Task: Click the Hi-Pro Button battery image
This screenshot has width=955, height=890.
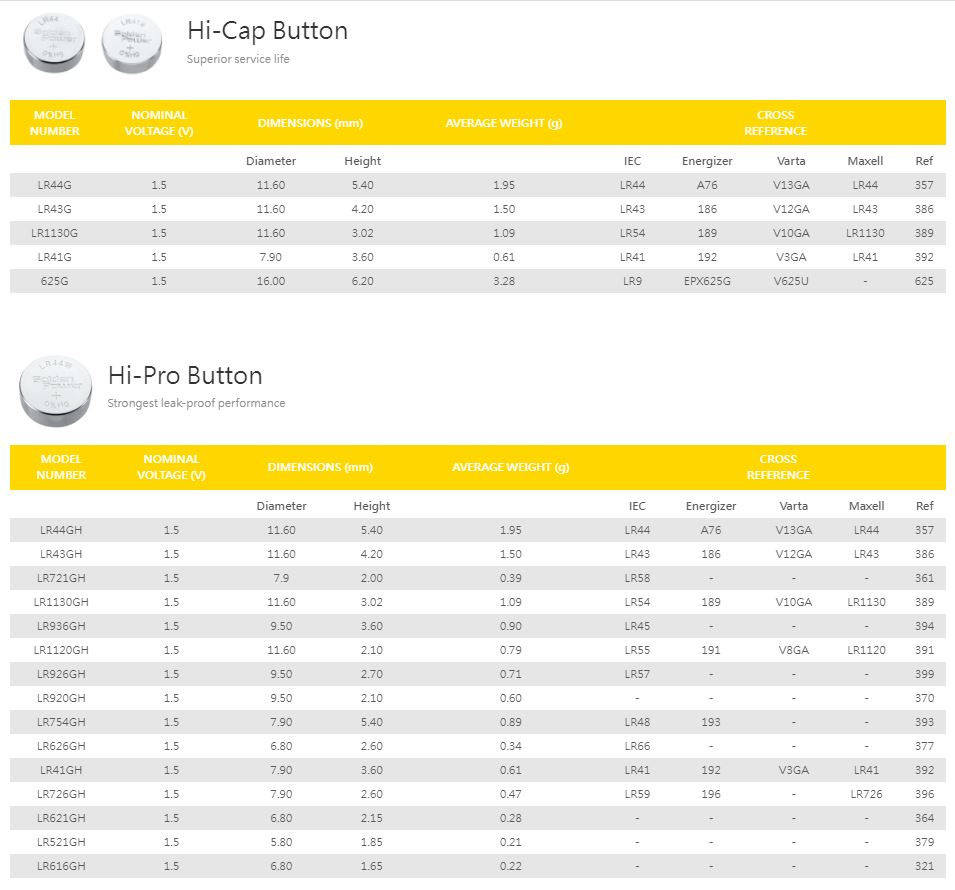Action: (x=56, y=388)
